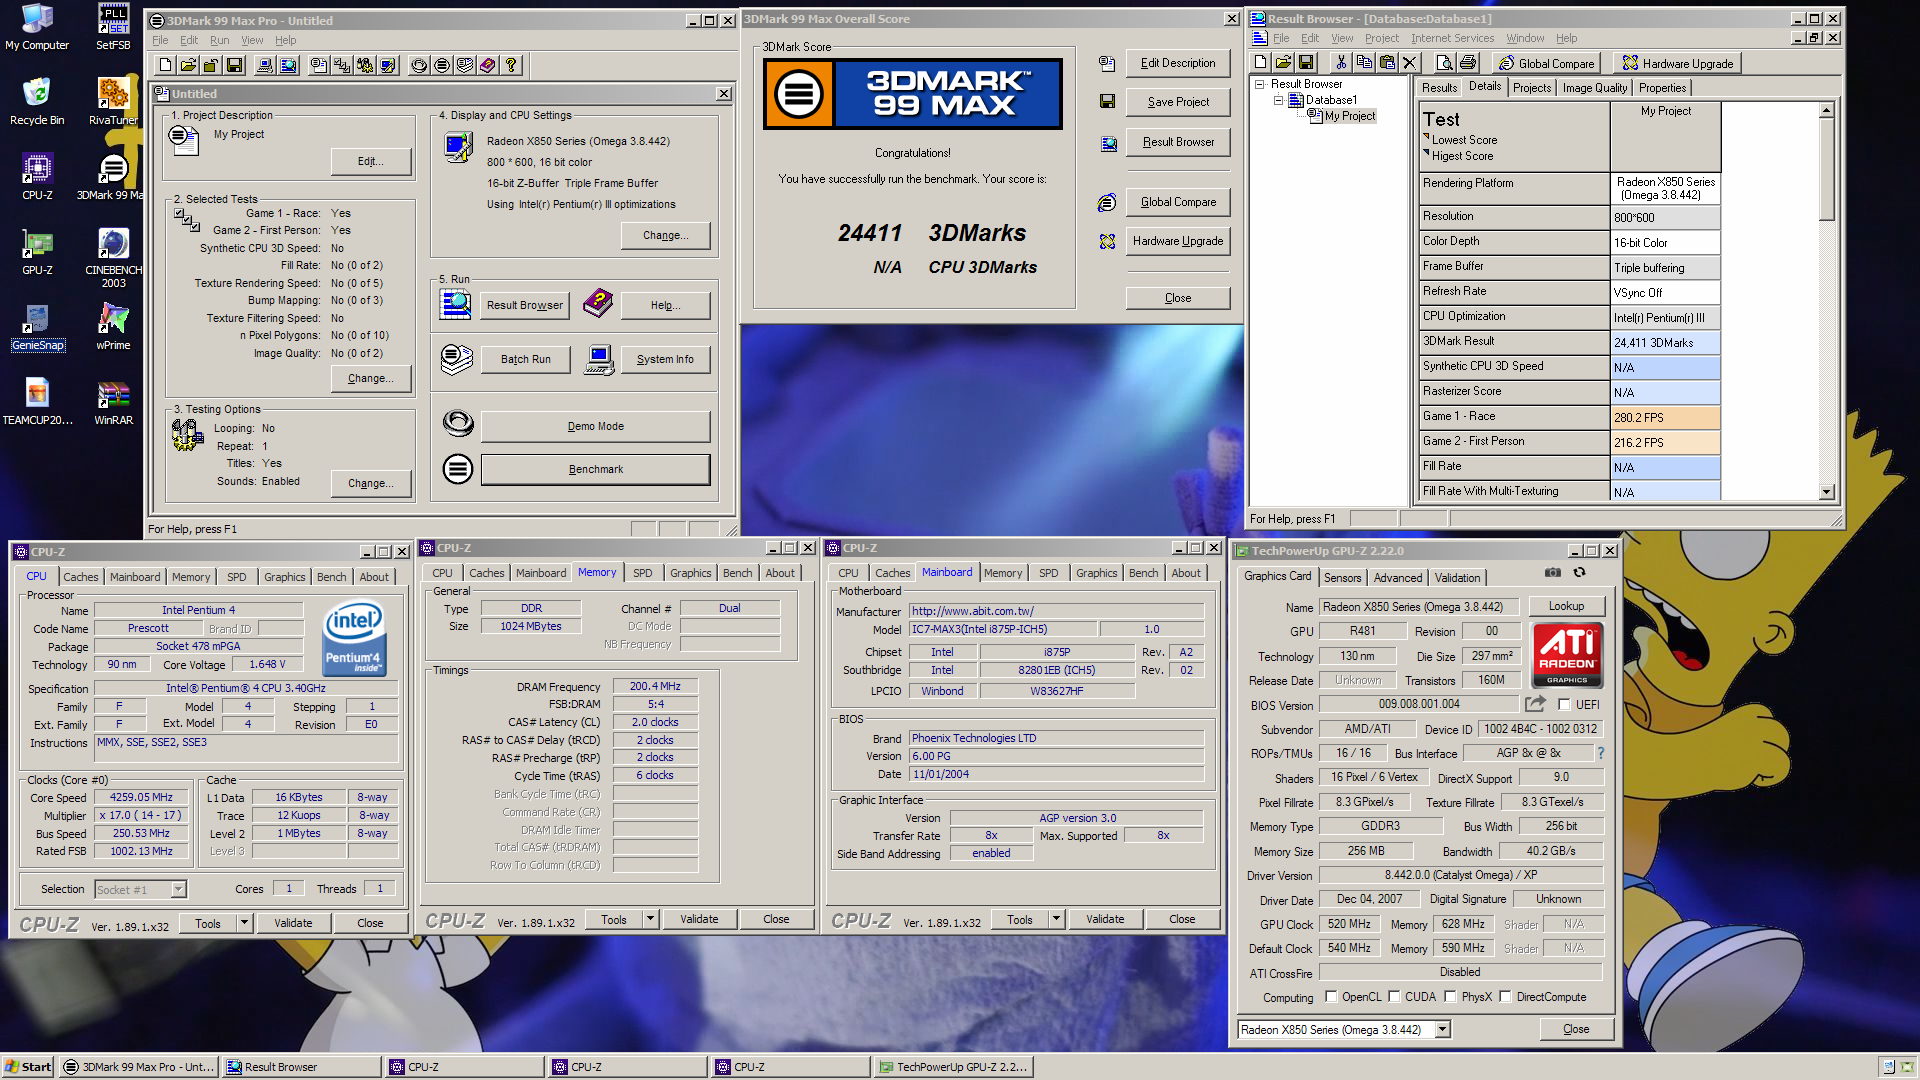
Task: Toggle the PhysX checkbox in GPU-Z
Action: point(1450,996)
